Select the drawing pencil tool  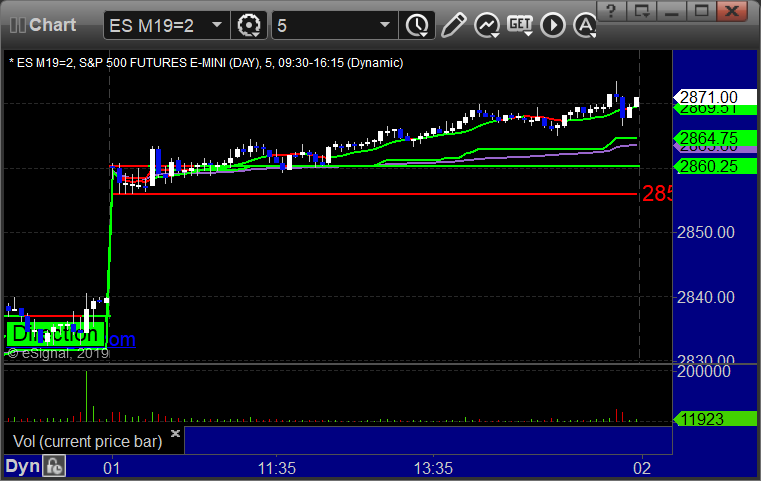(x=454, y=25)
